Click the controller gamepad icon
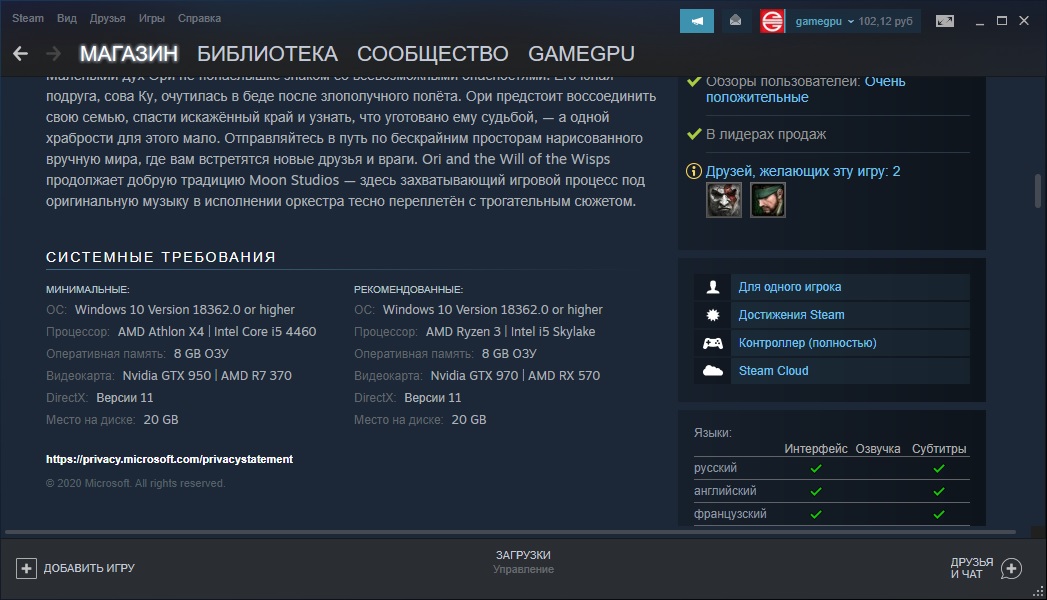 coord(712,343)
